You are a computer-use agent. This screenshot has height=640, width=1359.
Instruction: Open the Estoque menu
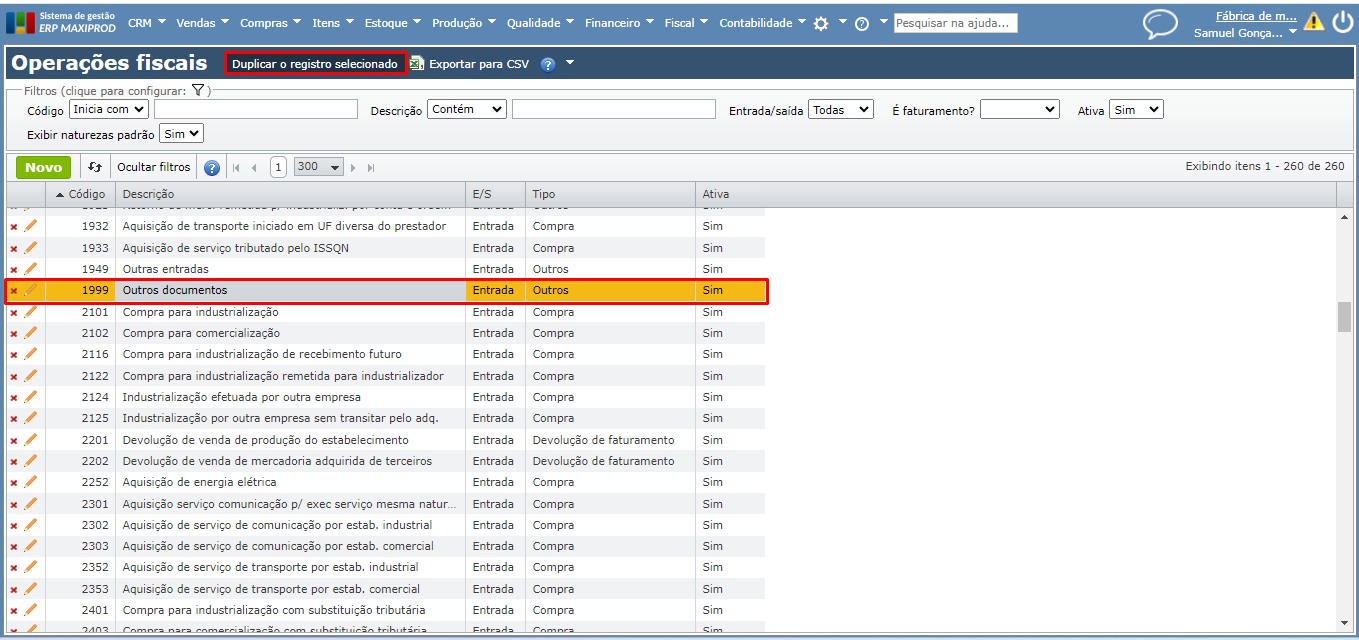coord(394,23)
